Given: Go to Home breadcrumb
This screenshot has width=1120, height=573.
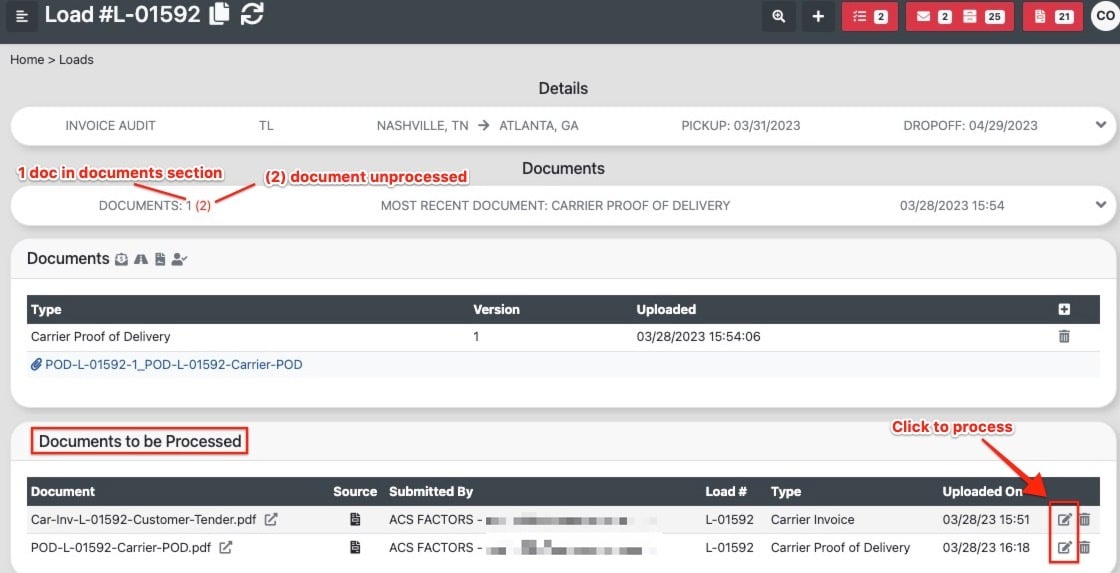Looking at the screenshot, I should [x=27, y=60].
